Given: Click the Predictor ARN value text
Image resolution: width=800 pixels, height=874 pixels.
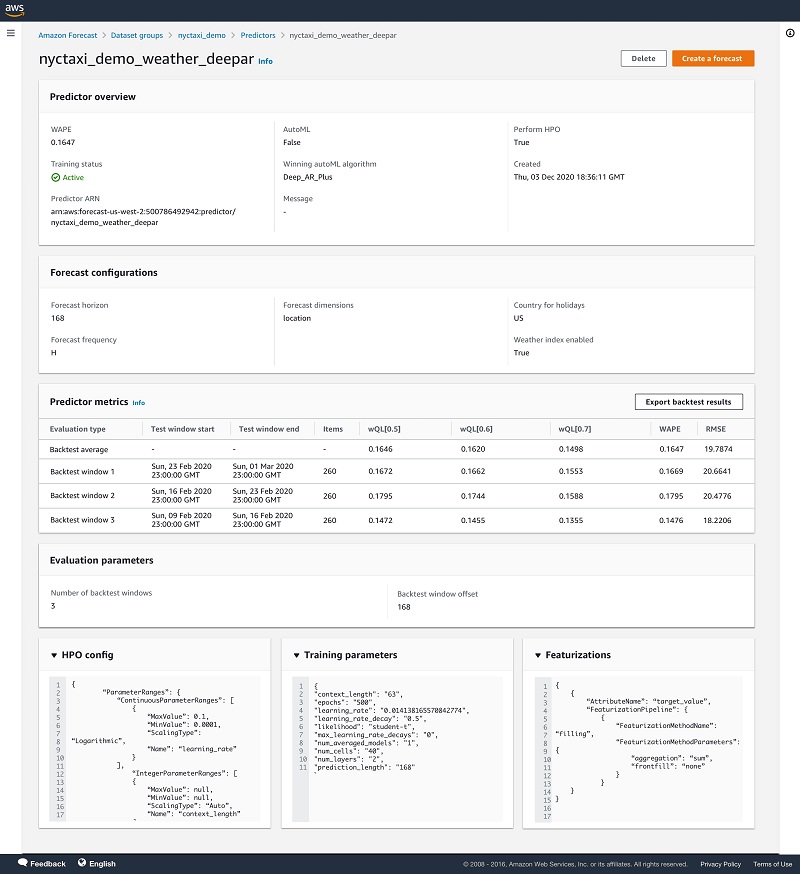Looking at the screenshot, I should [x=143, y=217].
